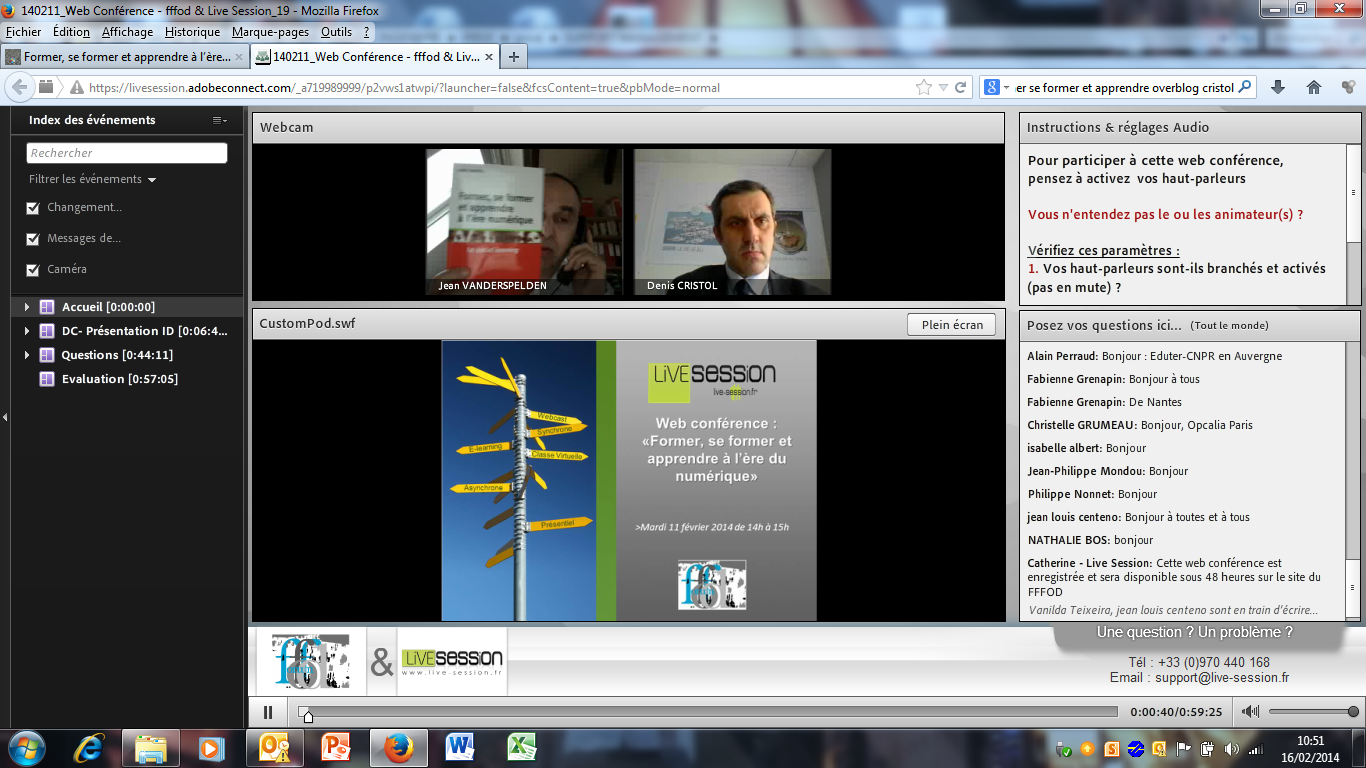Image resolution: width=1366 pixels, height=768 pixels.
Task: Open the Fichier menu
Action: pyautogui.click(x=24, y=32)
